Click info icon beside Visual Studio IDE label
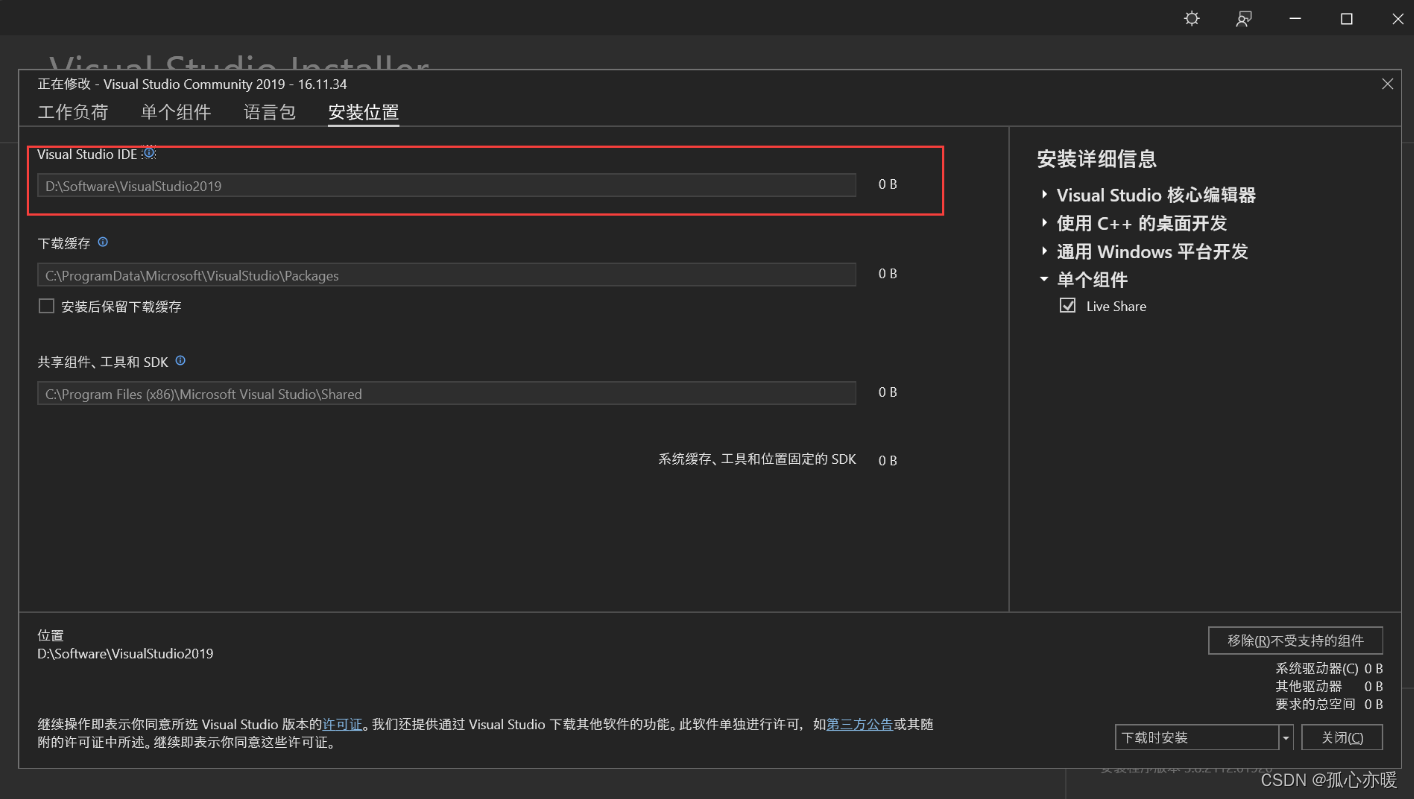The width and height of the screenshot is (1414, 799). [149, 153]
